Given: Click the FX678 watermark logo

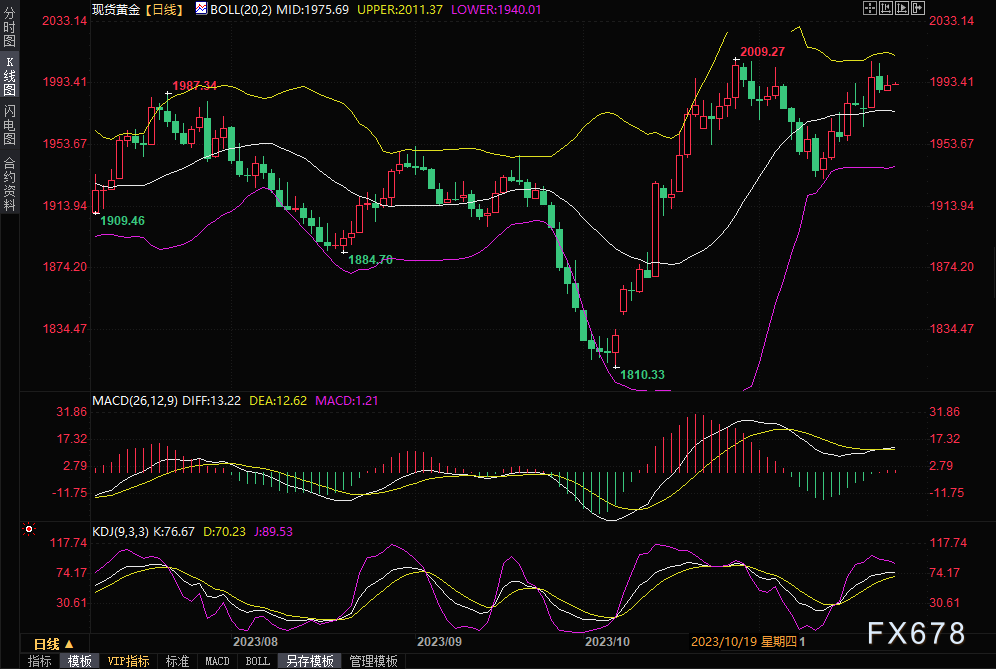Looking at the screenshot, I should pyautogui.click(x=915, y=633).
